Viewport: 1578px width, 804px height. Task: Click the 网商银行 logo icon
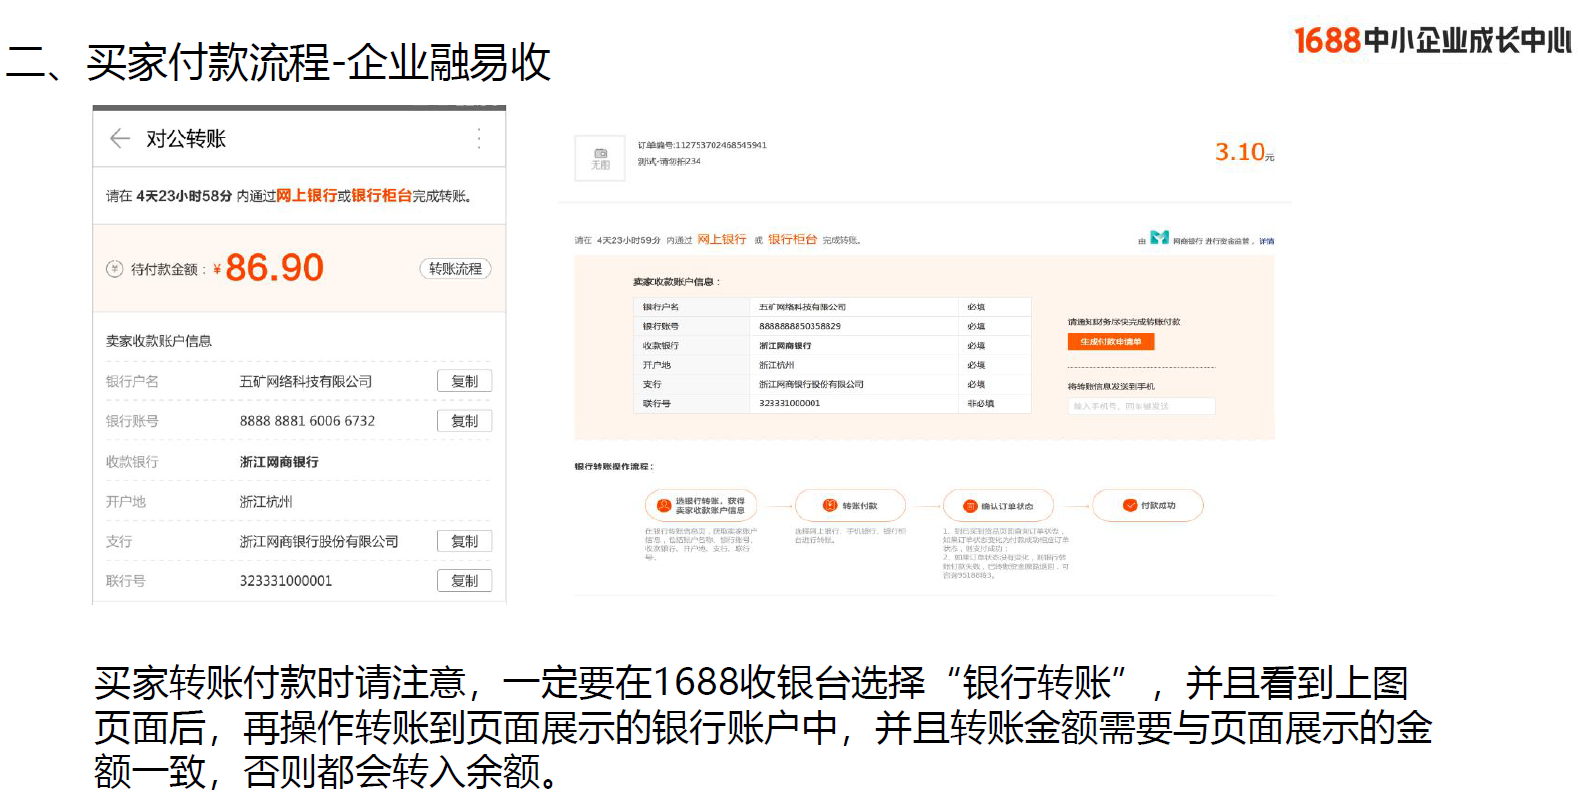click(x=1159, y=238)
